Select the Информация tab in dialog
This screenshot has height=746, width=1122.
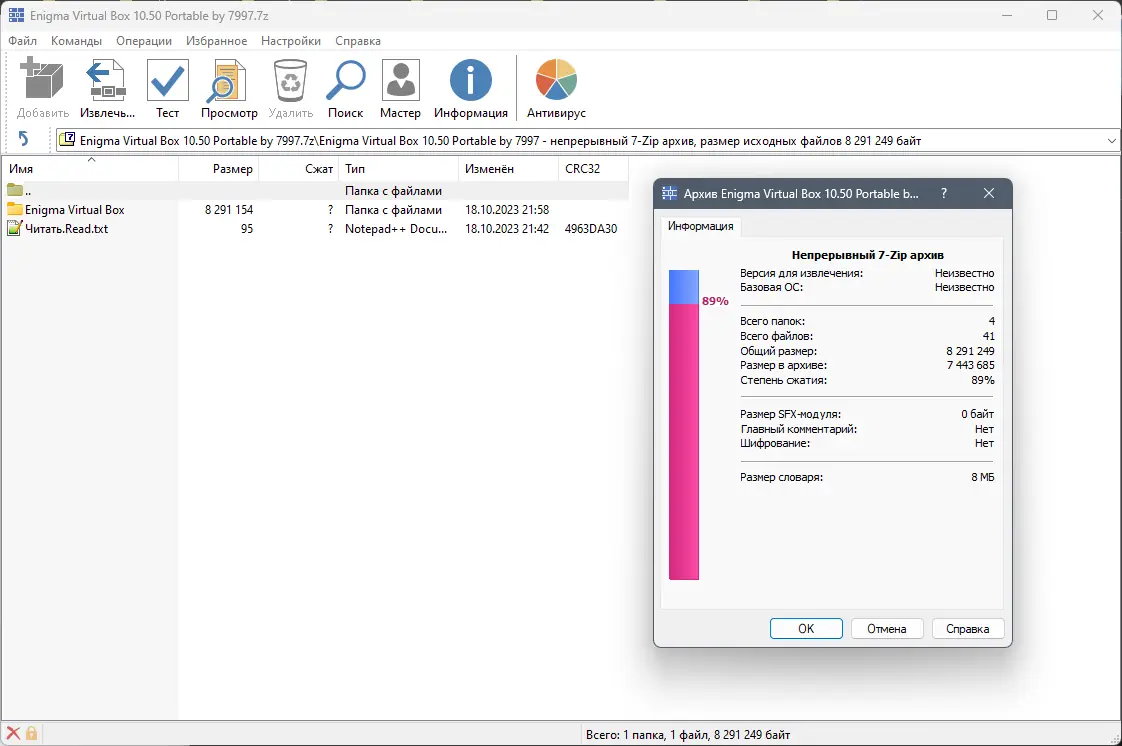point(701,226)
